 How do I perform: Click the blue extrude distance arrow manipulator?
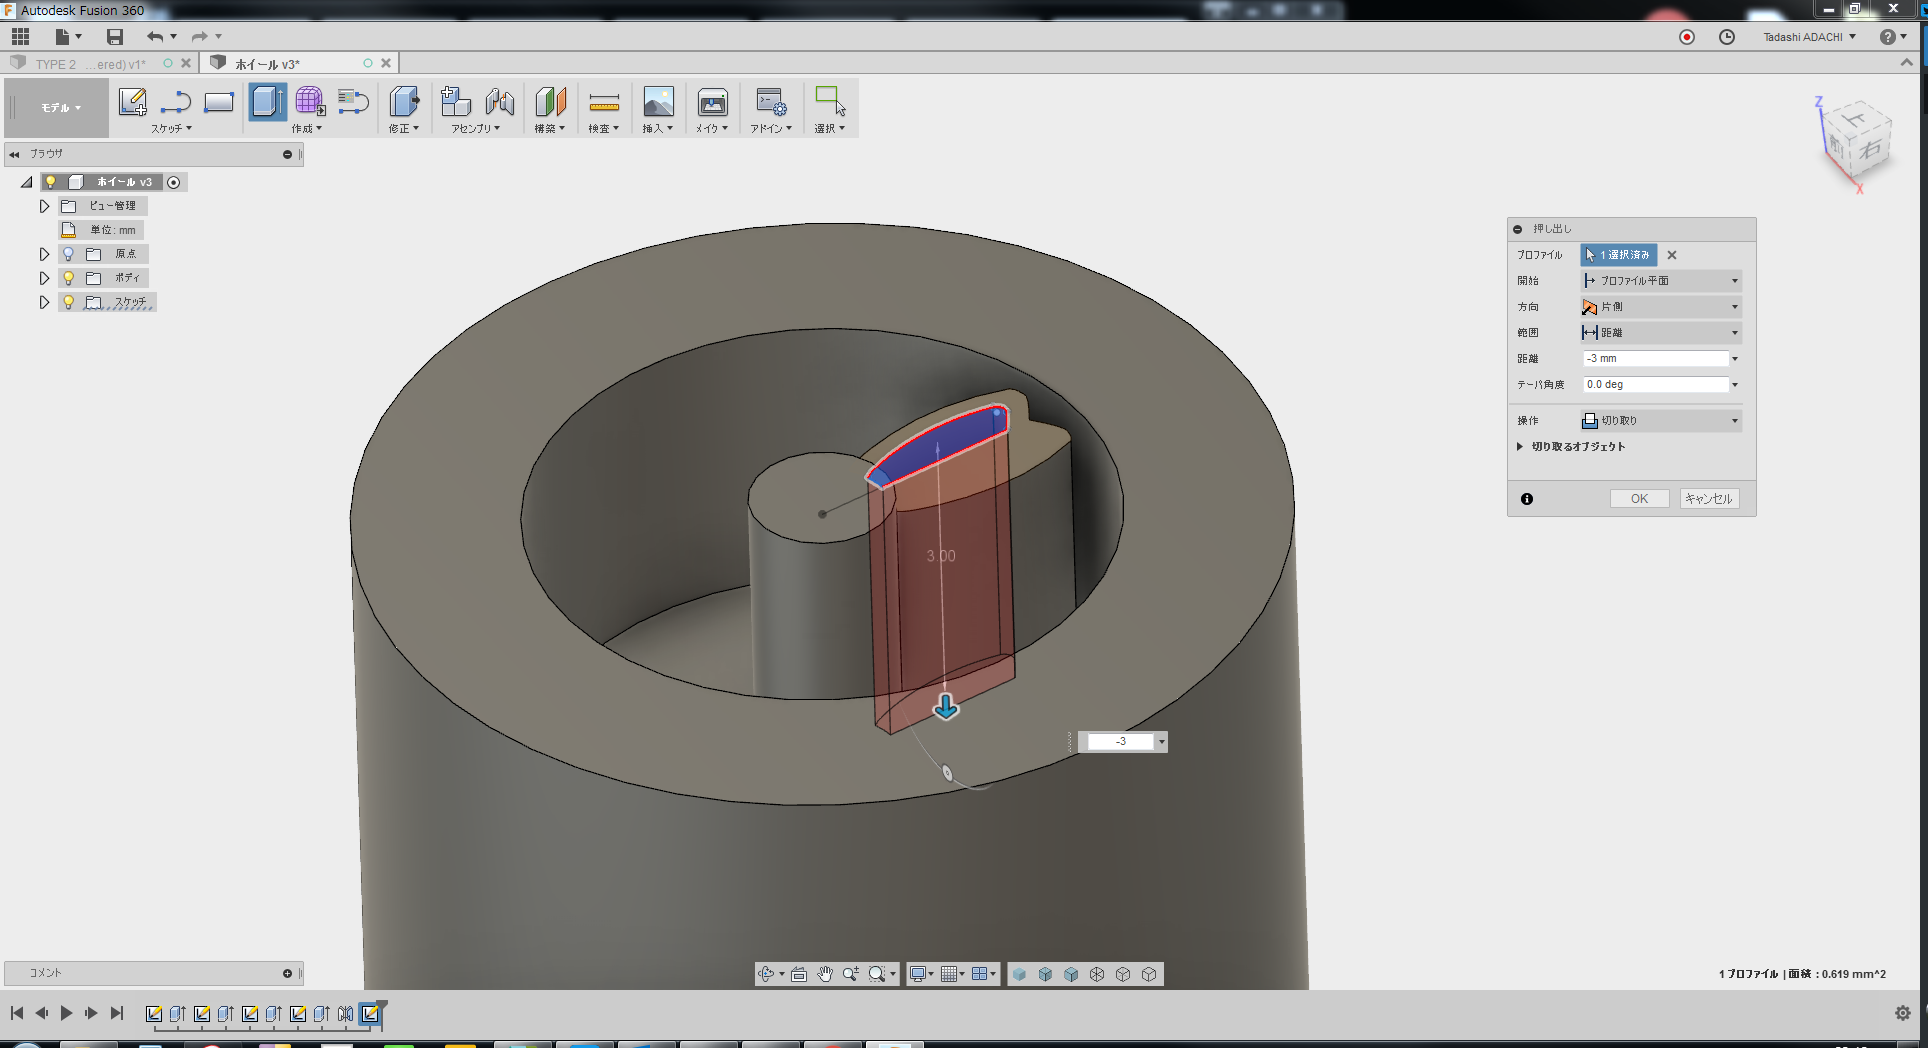pyautogui.click(x=945, y=708)
